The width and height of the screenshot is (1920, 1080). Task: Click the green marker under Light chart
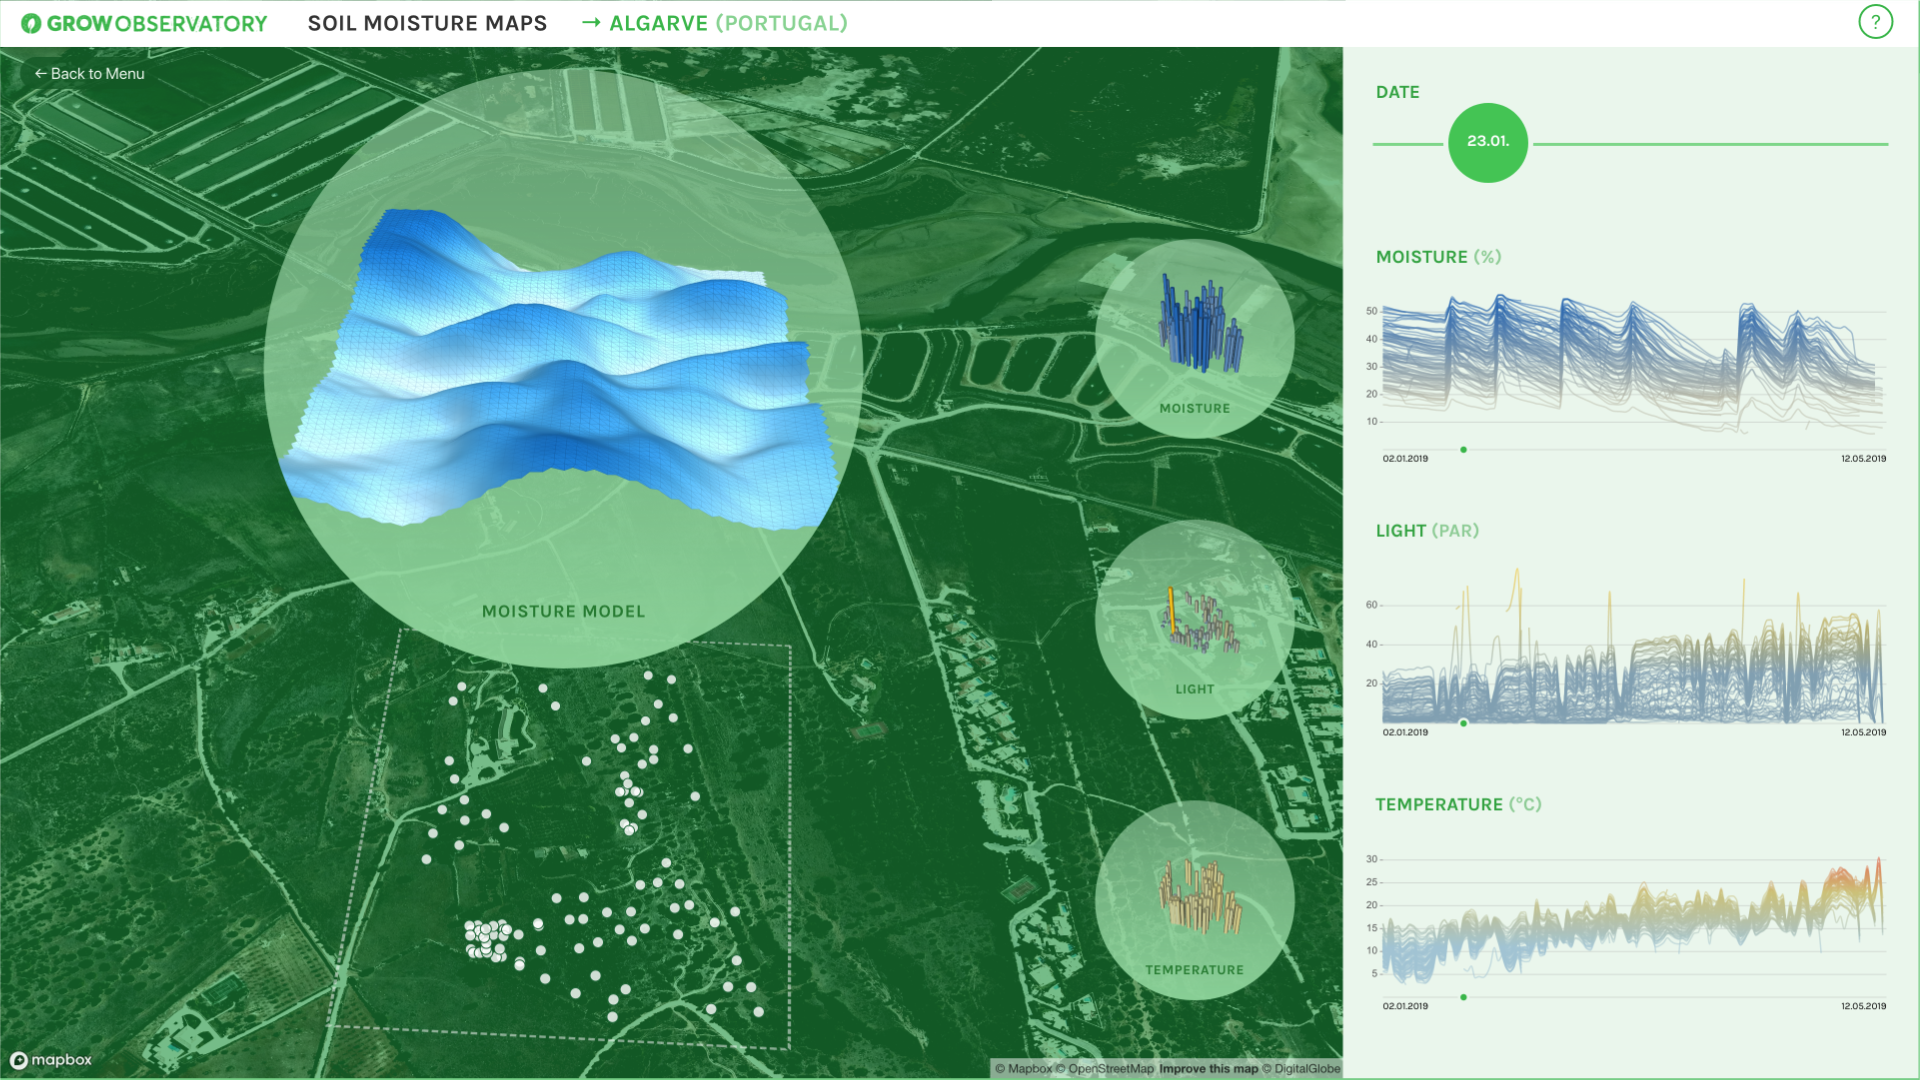click(1463, 723)
